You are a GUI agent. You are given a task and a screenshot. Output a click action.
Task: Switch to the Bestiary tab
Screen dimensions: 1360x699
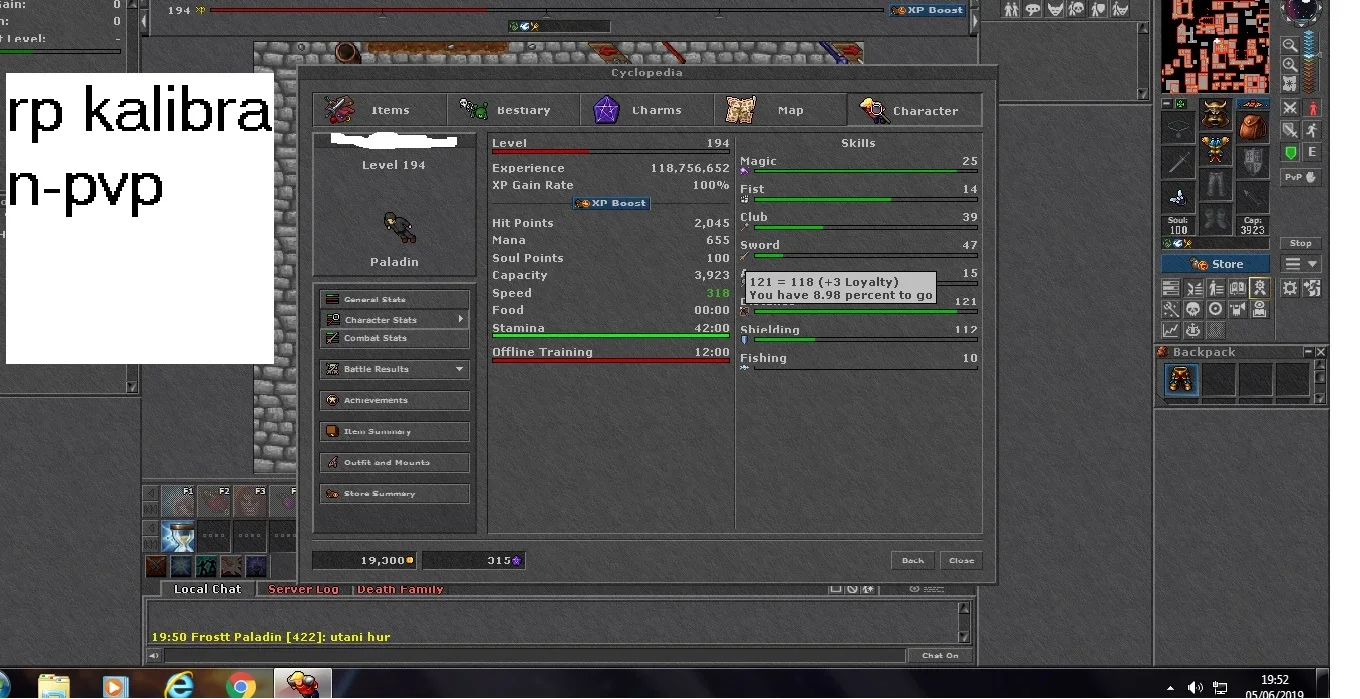[514, 110]
